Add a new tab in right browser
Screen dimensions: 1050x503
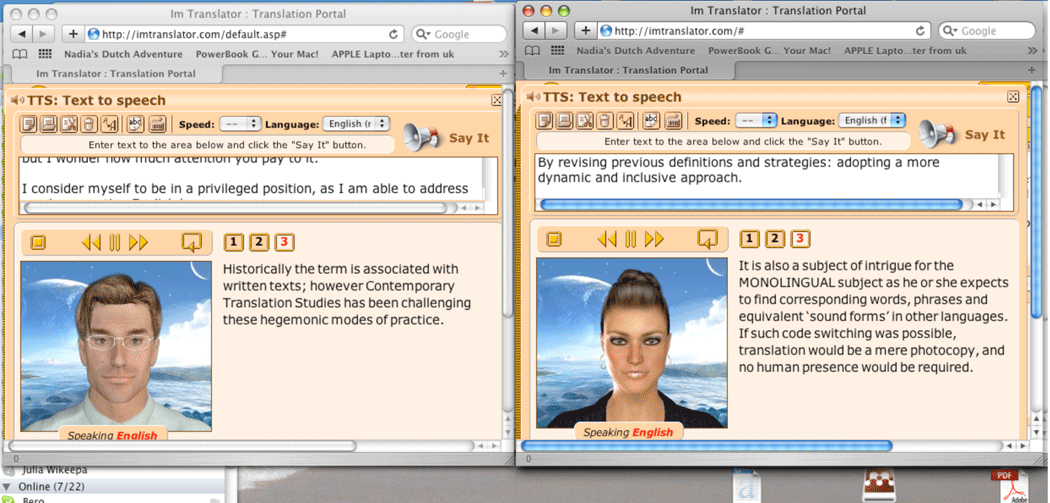(1031, 70)
